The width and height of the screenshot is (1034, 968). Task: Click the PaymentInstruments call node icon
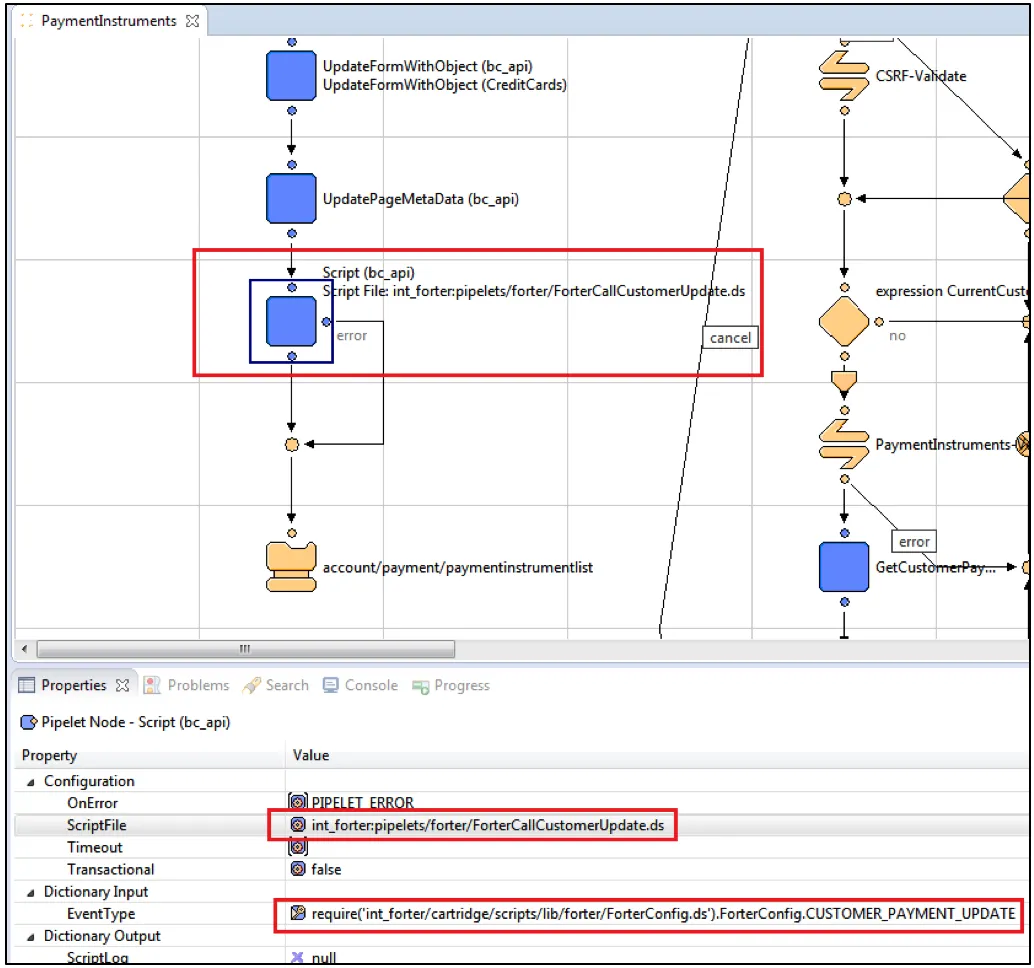(x=844, y=444)
